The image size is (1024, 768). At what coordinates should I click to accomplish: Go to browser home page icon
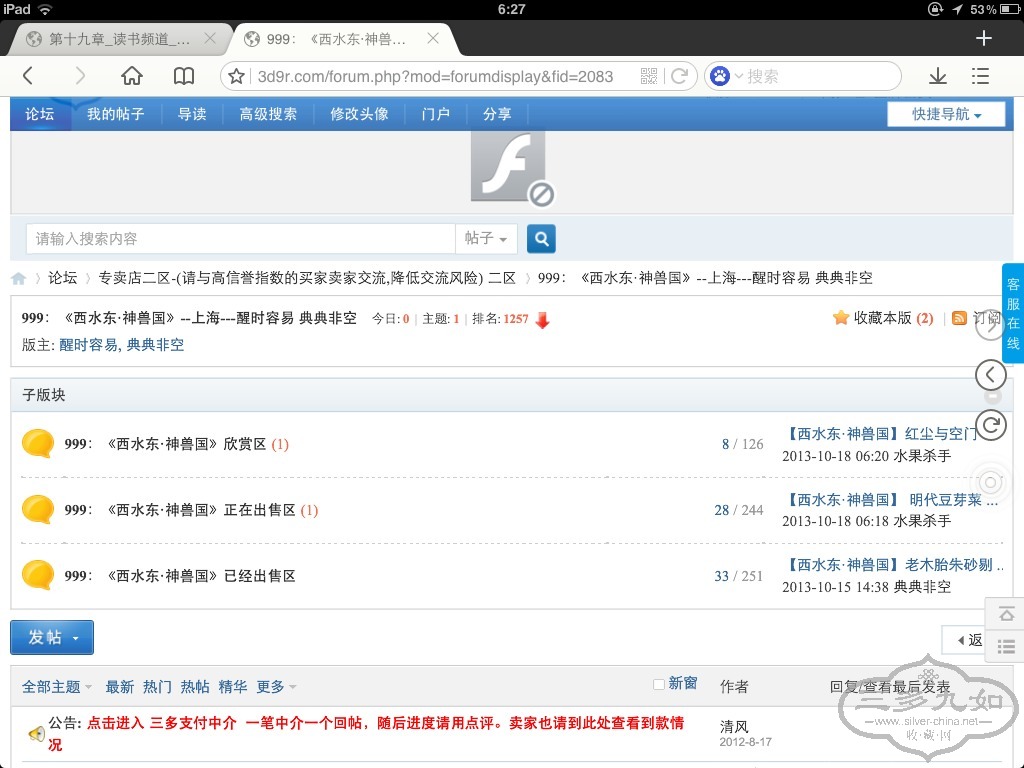coord(132,76)
